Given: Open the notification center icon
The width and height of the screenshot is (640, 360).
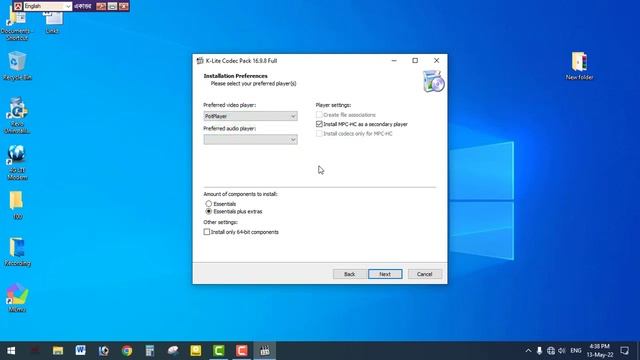Looking at the screenshot, I should pos(624,351).
